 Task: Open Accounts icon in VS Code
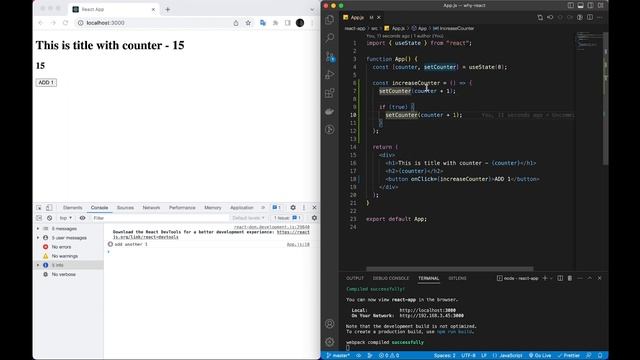[329, 324]
